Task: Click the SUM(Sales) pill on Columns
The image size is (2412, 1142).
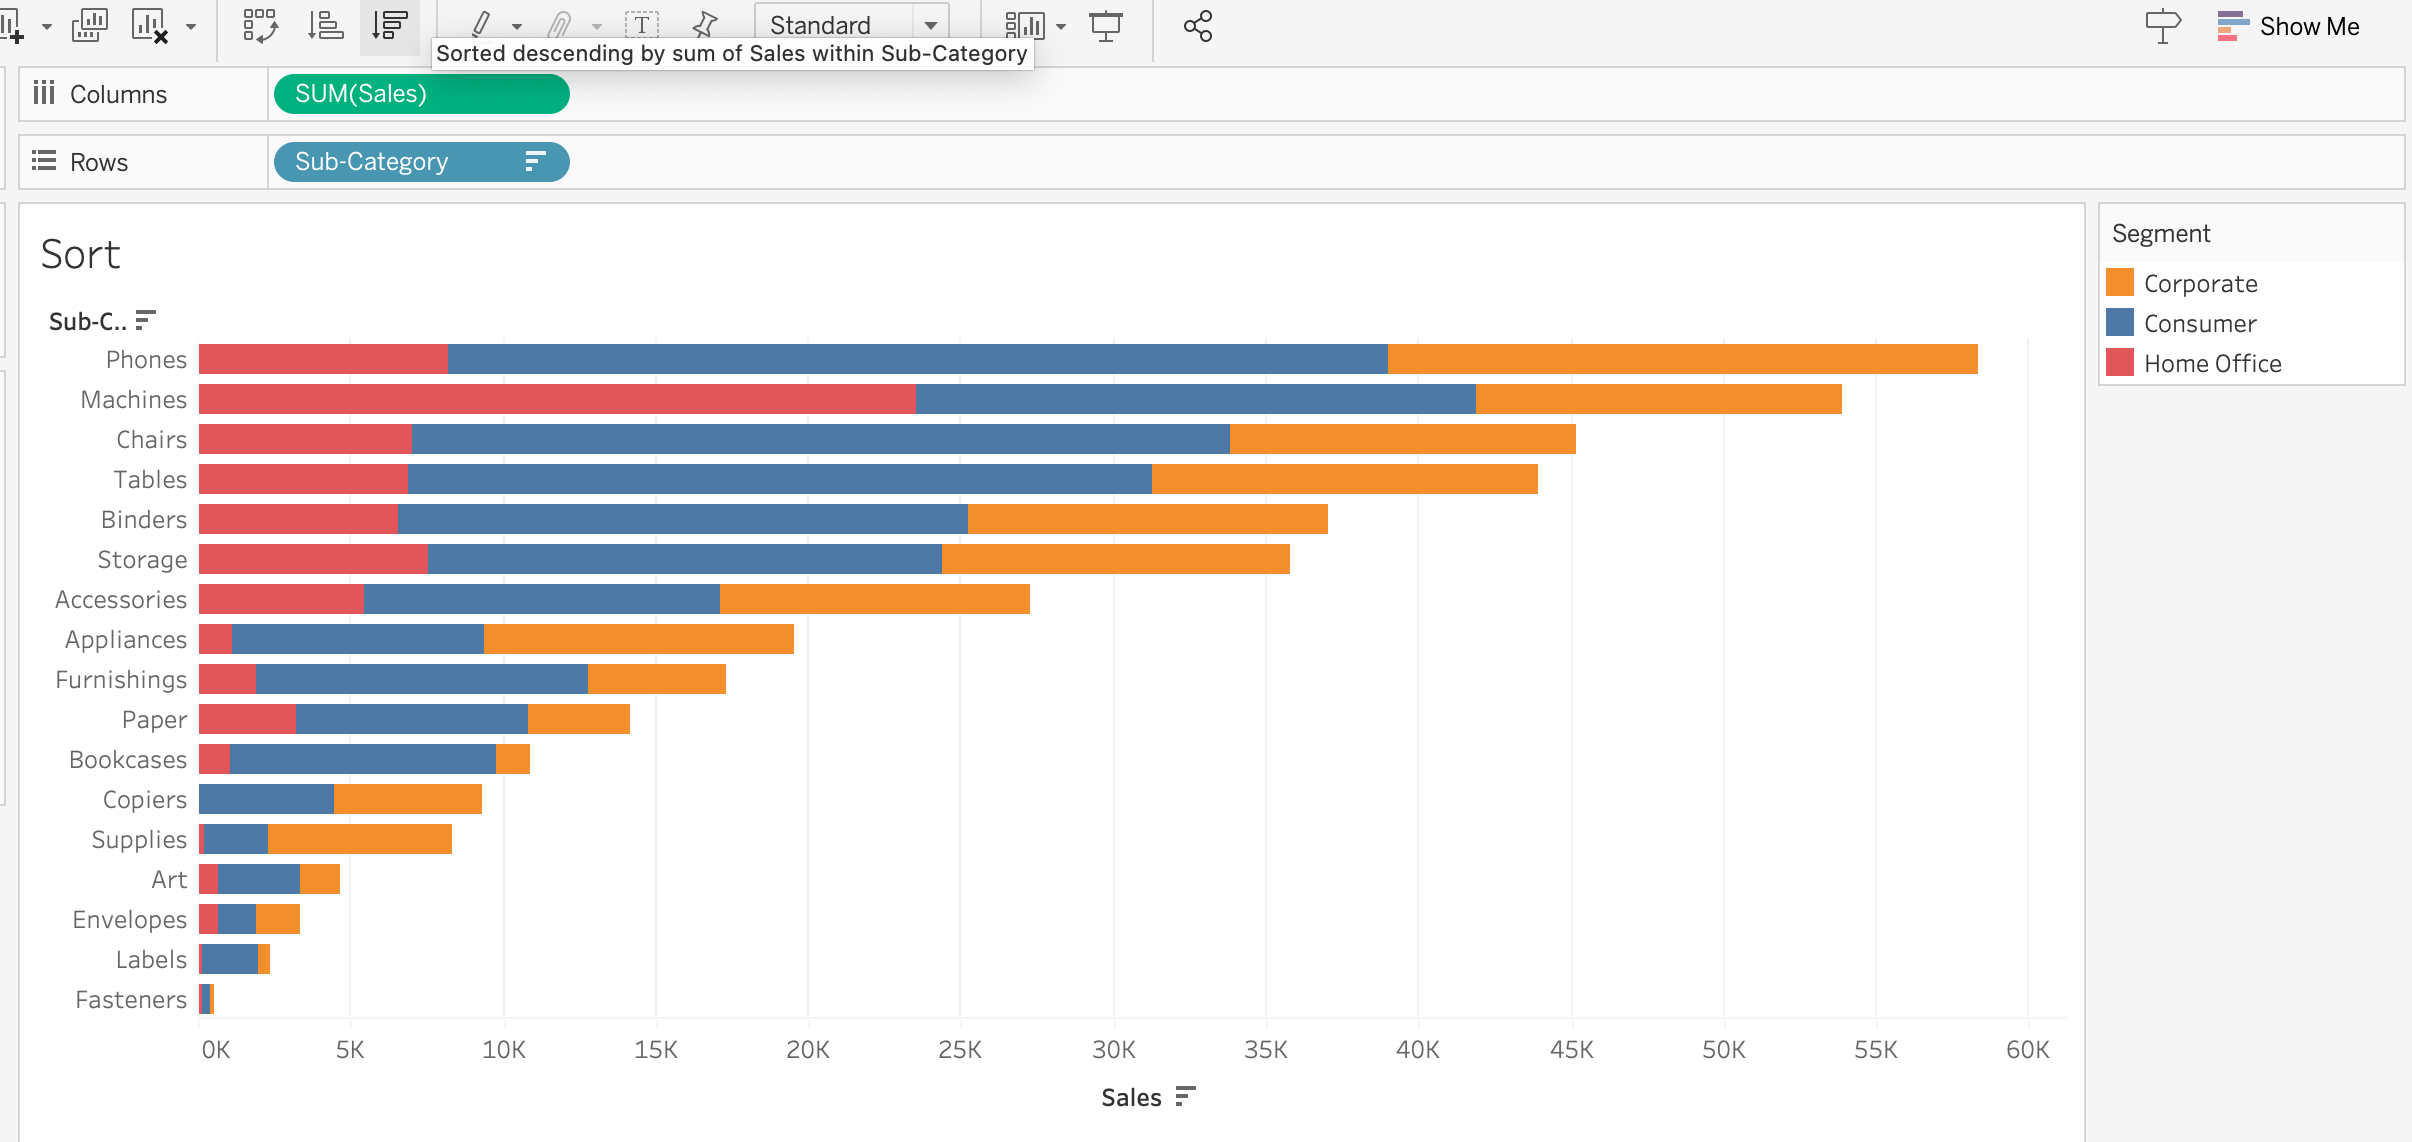Action: click(x=421, y=94)
